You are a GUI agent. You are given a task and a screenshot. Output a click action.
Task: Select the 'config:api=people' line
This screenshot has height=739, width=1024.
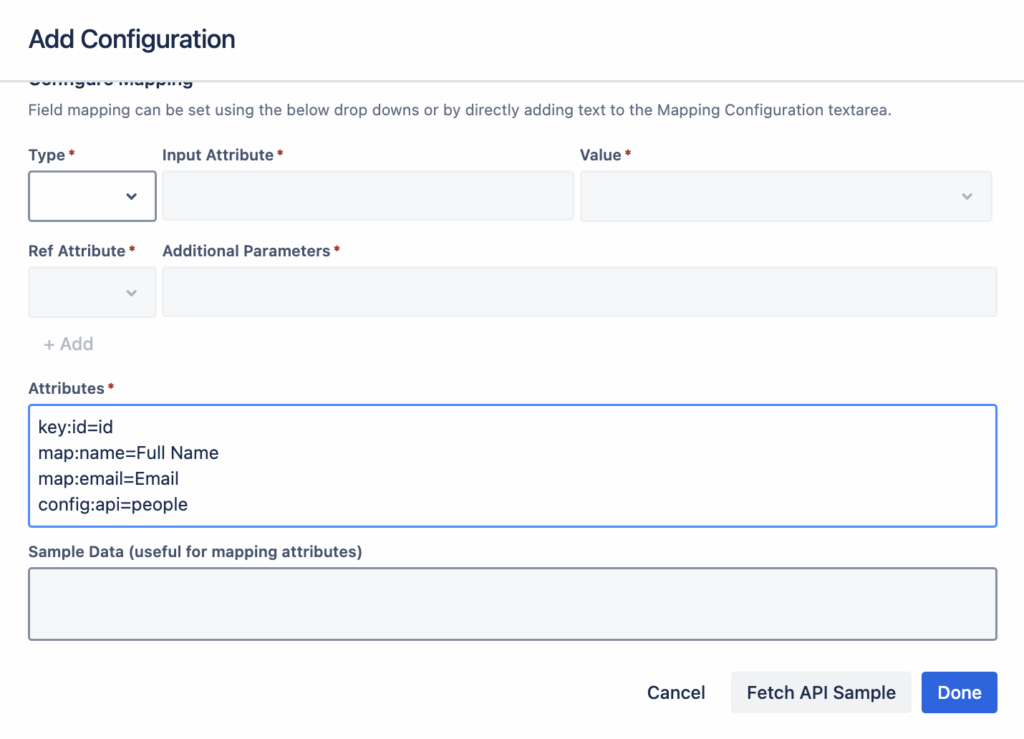[x=113, y=505]
